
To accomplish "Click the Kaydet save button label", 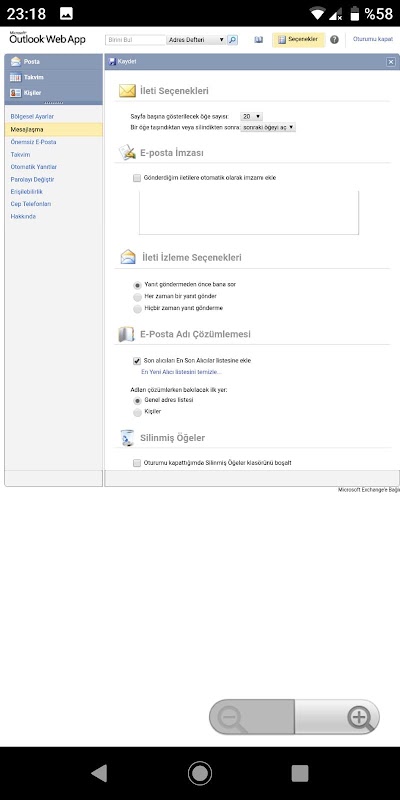I will click(127, 62).
